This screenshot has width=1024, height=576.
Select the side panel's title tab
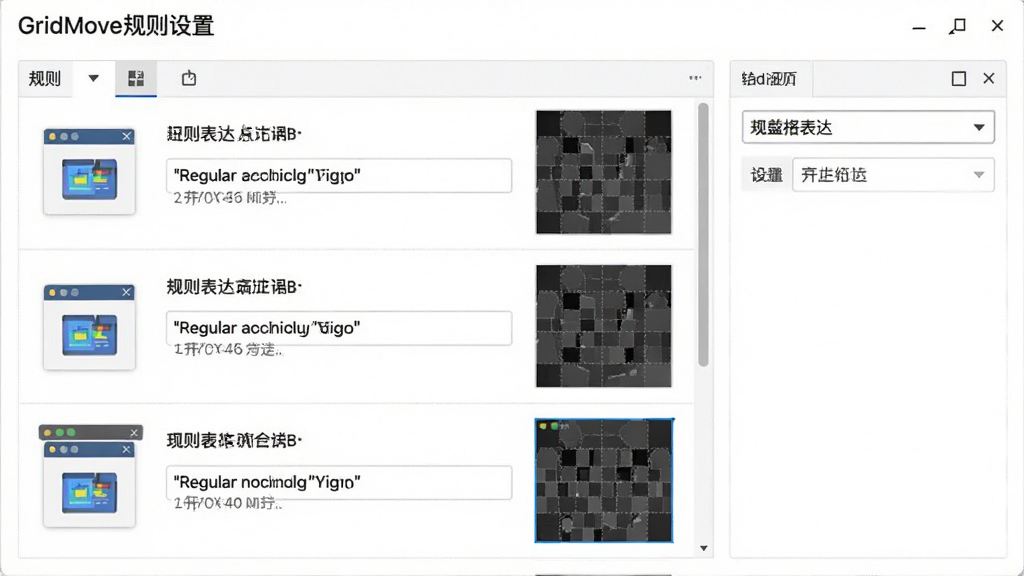(x=769, y=79)
